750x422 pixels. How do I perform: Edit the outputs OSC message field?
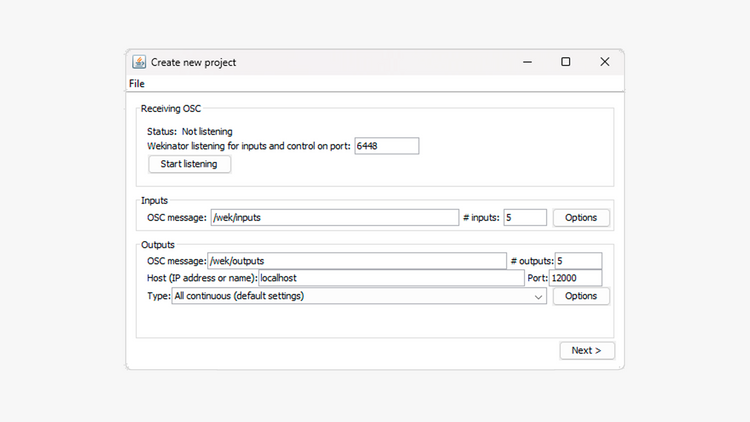356,260
